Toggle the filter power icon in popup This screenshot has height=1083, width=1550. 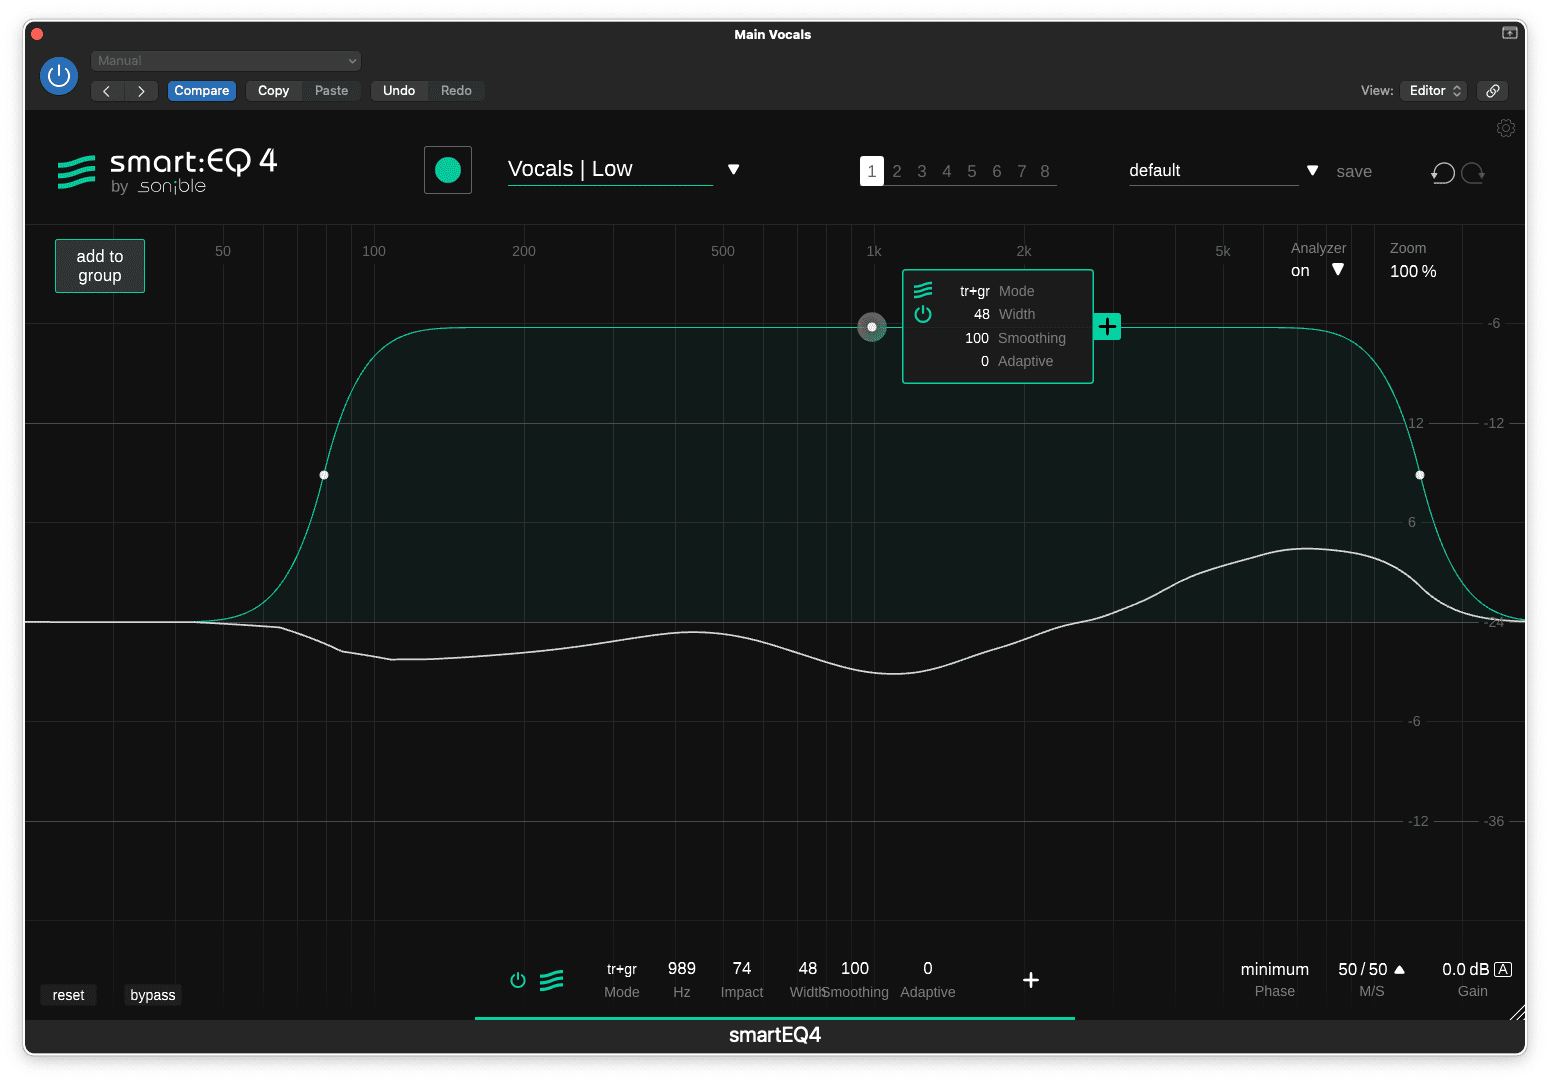point(923,314)
